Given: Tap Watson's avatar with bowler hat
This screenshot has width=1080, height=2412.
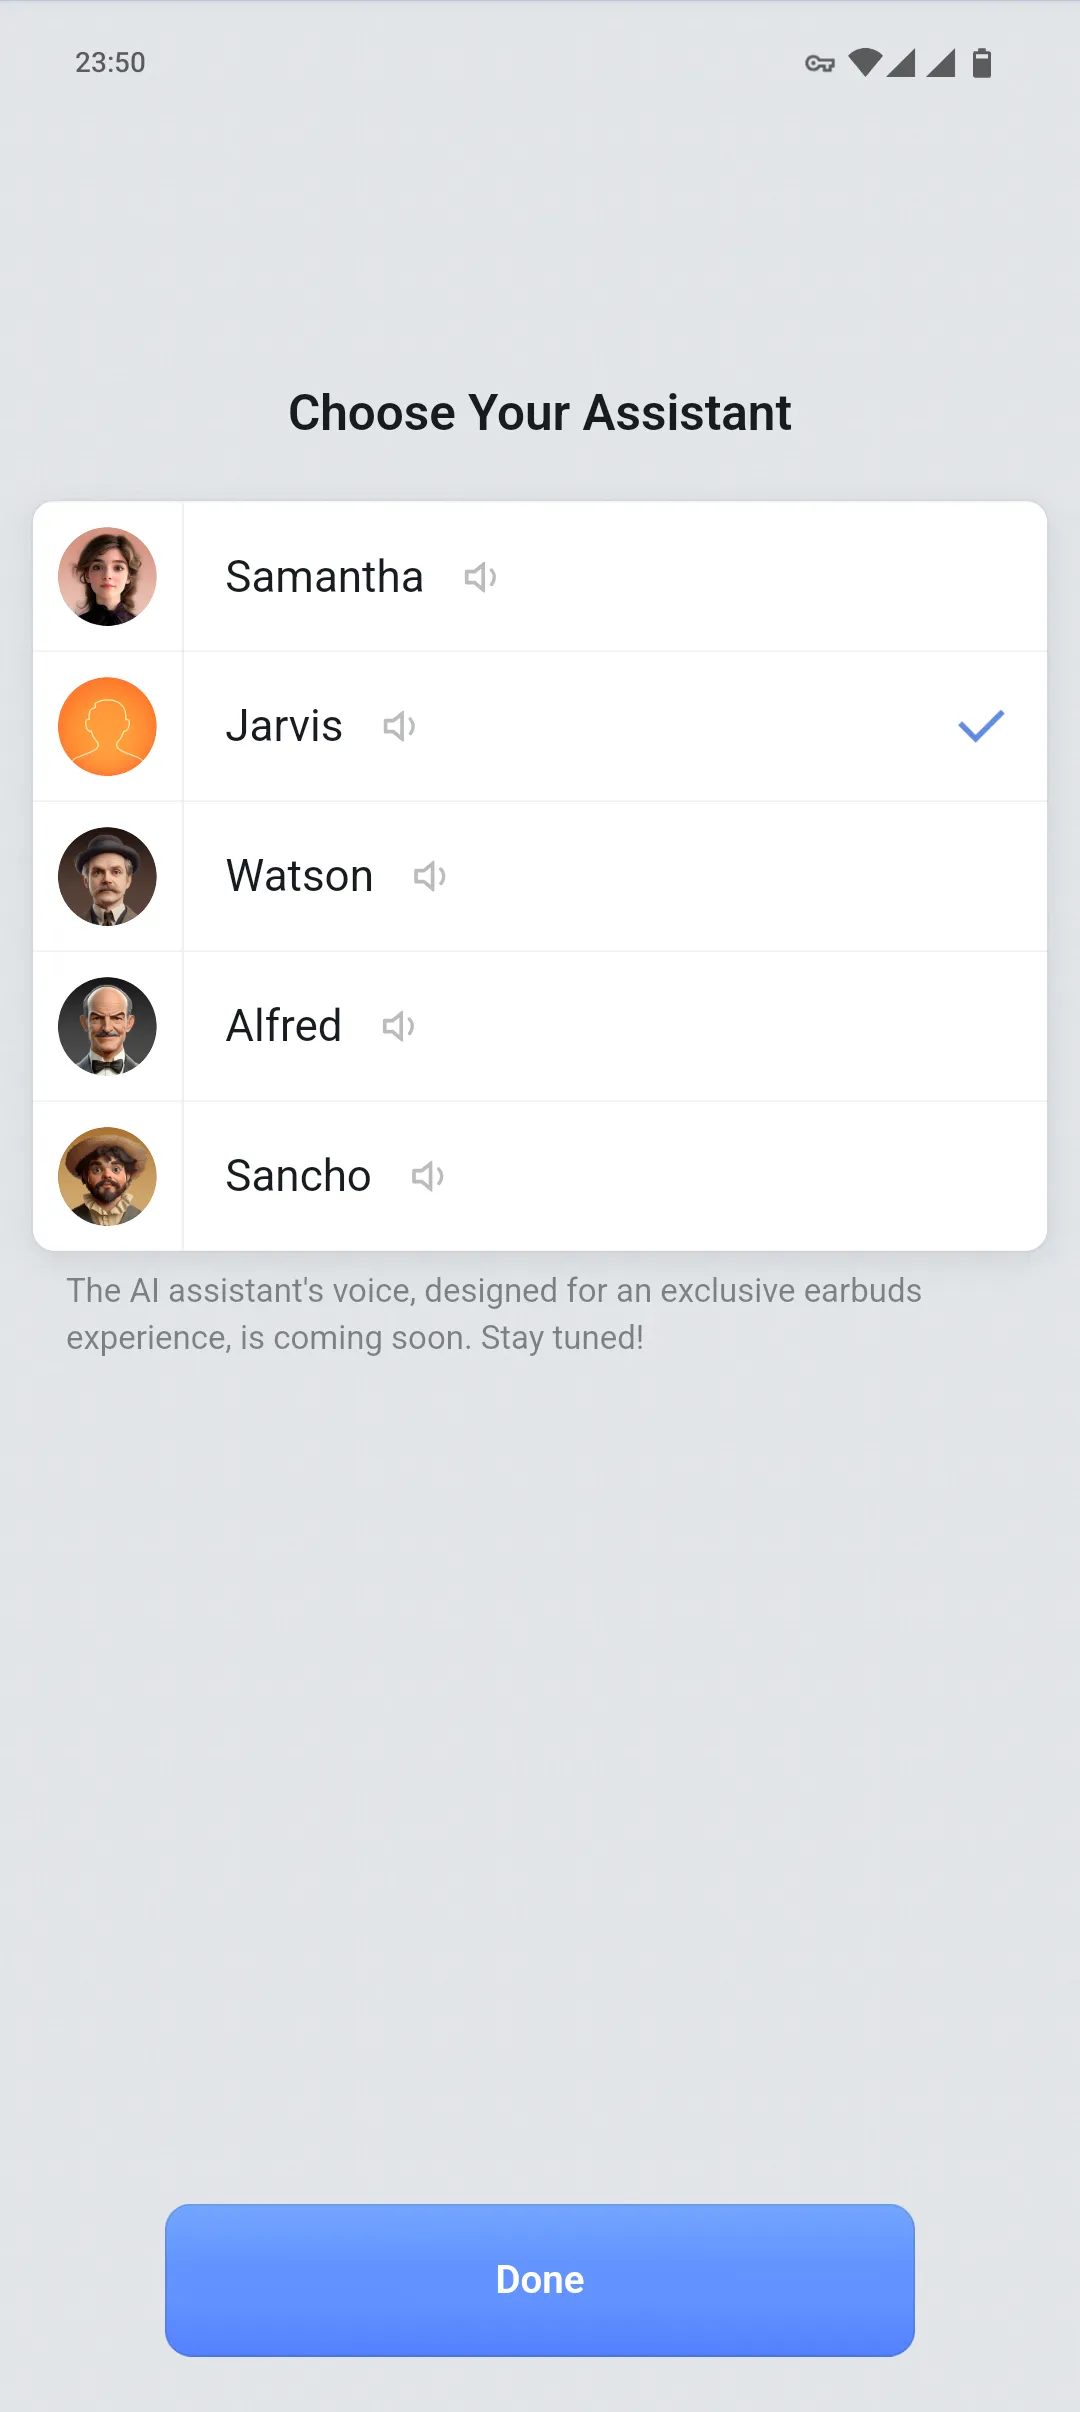Looking at the screenshot, I should pos(107,876).
